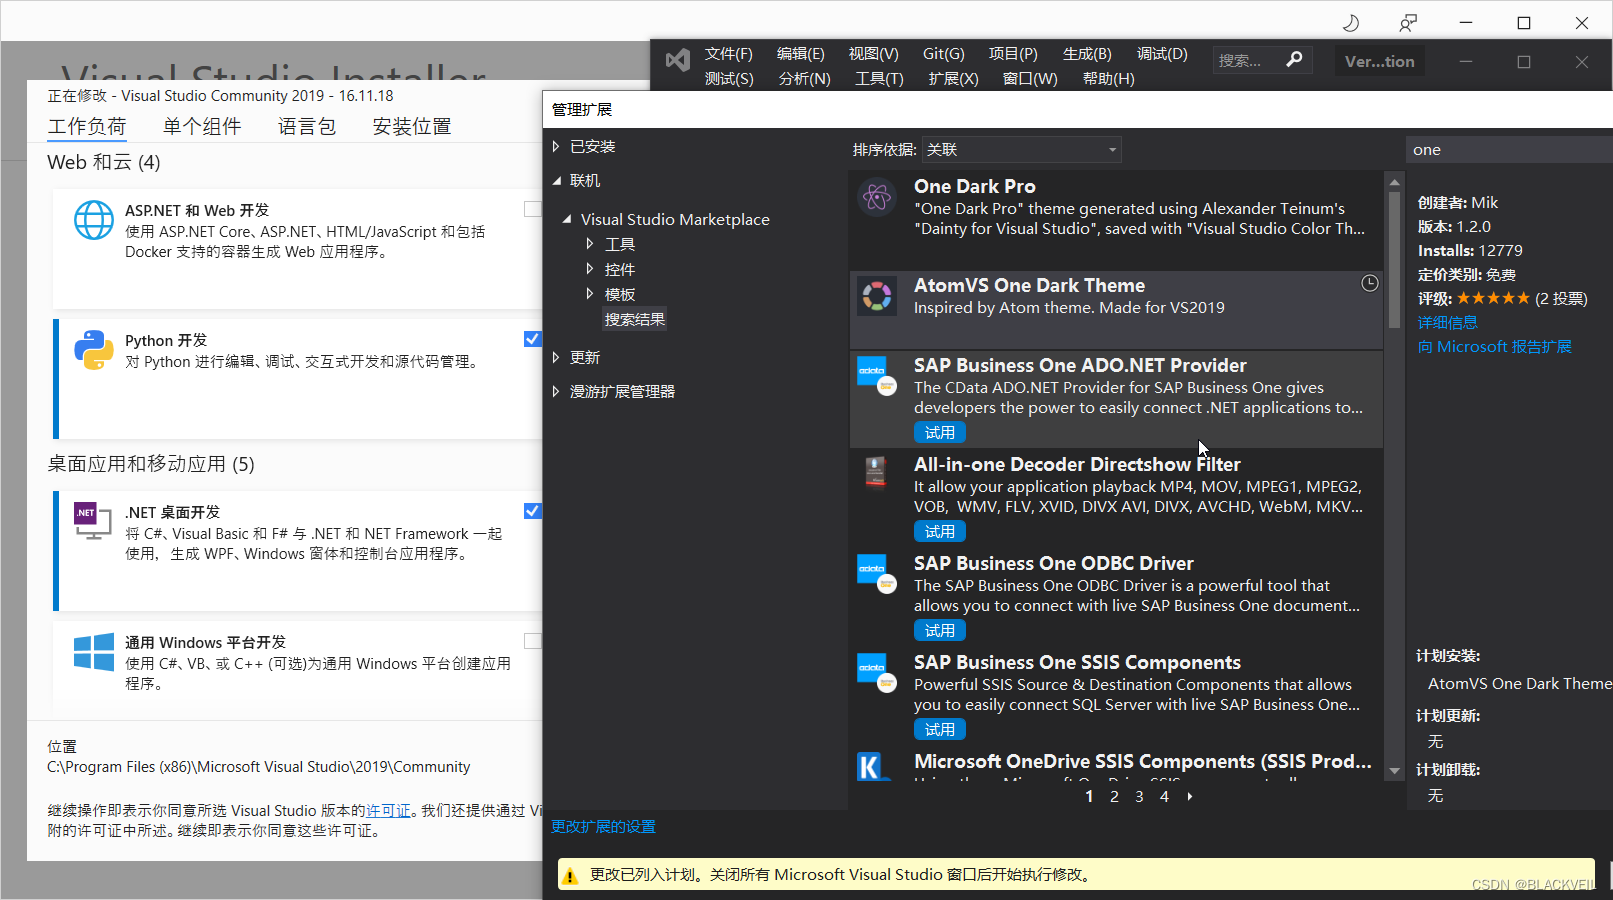
Task: Click All-in-one Decoder Directshow Filter icon
Action: pos(877,475)
